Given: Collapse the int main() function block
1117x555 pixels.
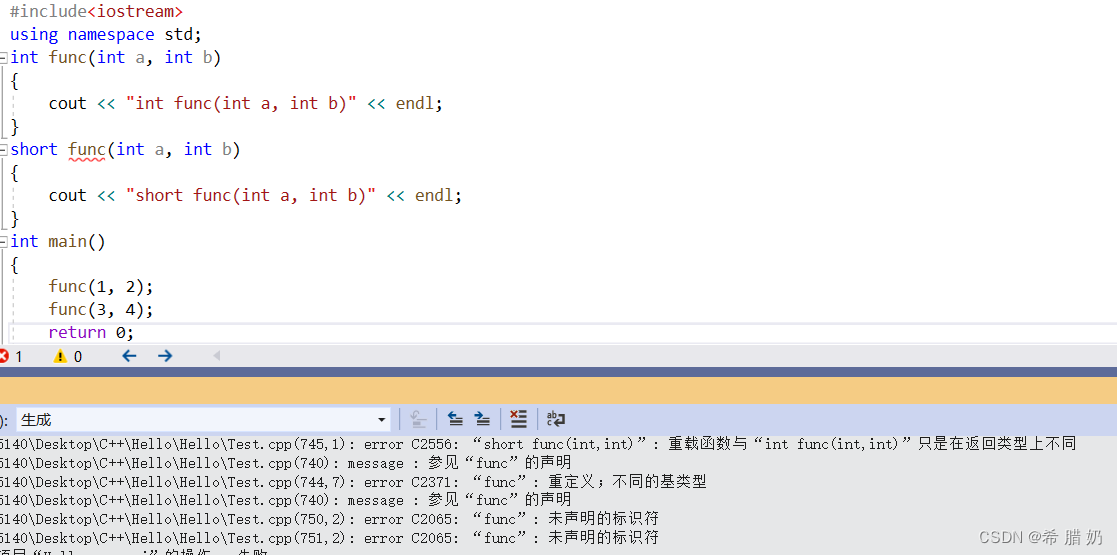Looking at the screenshot, I should click(x=4, y=242).
